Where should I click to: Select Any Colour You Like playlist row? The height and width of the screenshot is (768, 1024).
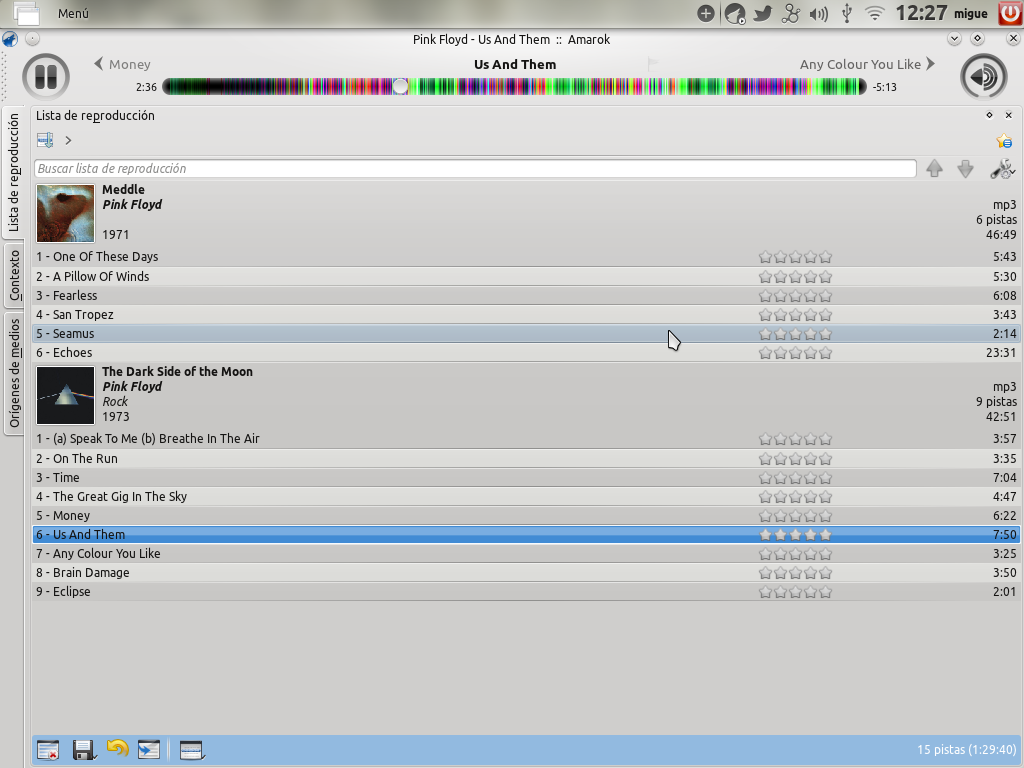pos(526,554)
